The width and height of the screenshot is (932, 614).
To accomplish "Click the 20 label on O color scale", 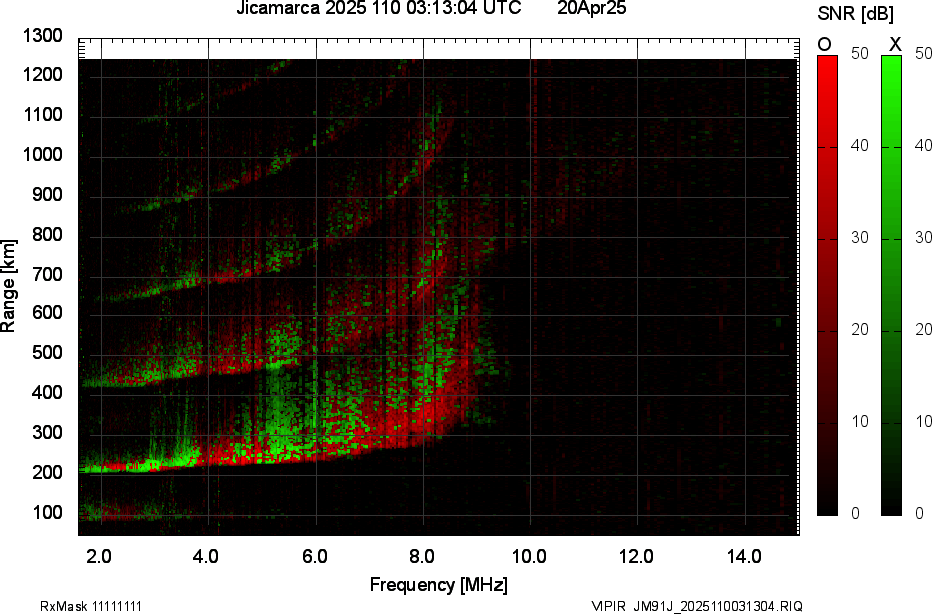I will 859,330.
